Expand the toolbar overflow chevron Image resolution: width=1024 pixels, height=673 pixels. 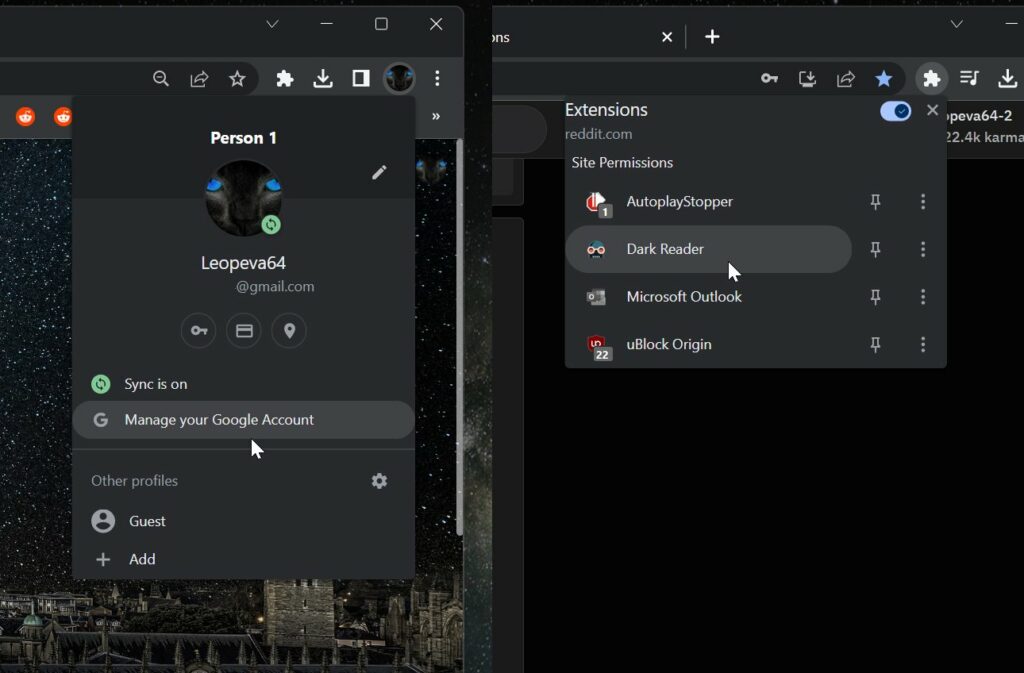(x=436, y=116)
